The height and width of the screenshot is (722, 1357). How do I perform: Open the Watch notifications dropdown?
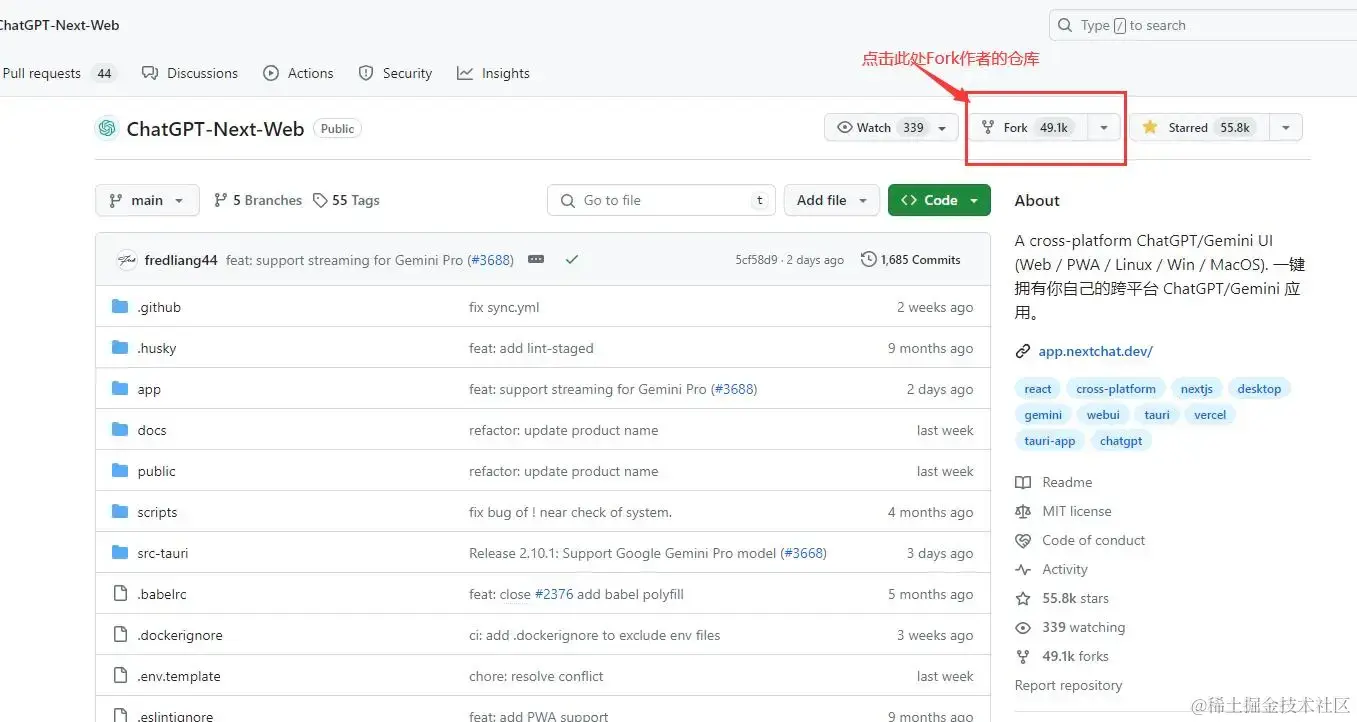click(891, 127)
